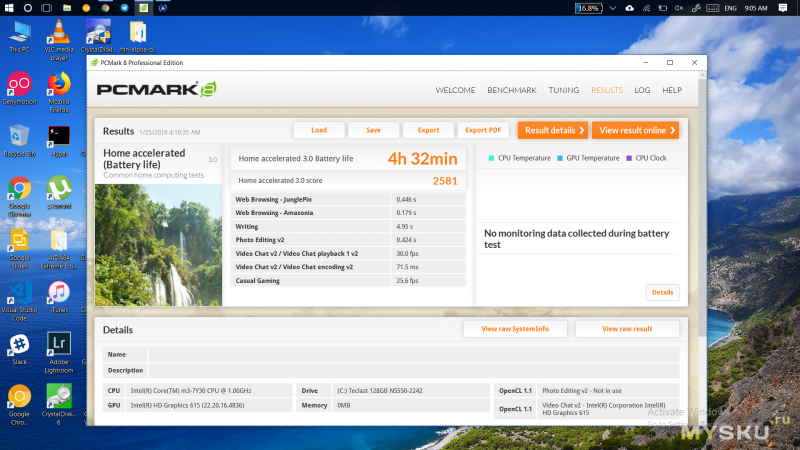The height and width of the screenshot is (450, 800).
Task: Select Genymotion desktop shortcut
Action: tap(19, 89)
